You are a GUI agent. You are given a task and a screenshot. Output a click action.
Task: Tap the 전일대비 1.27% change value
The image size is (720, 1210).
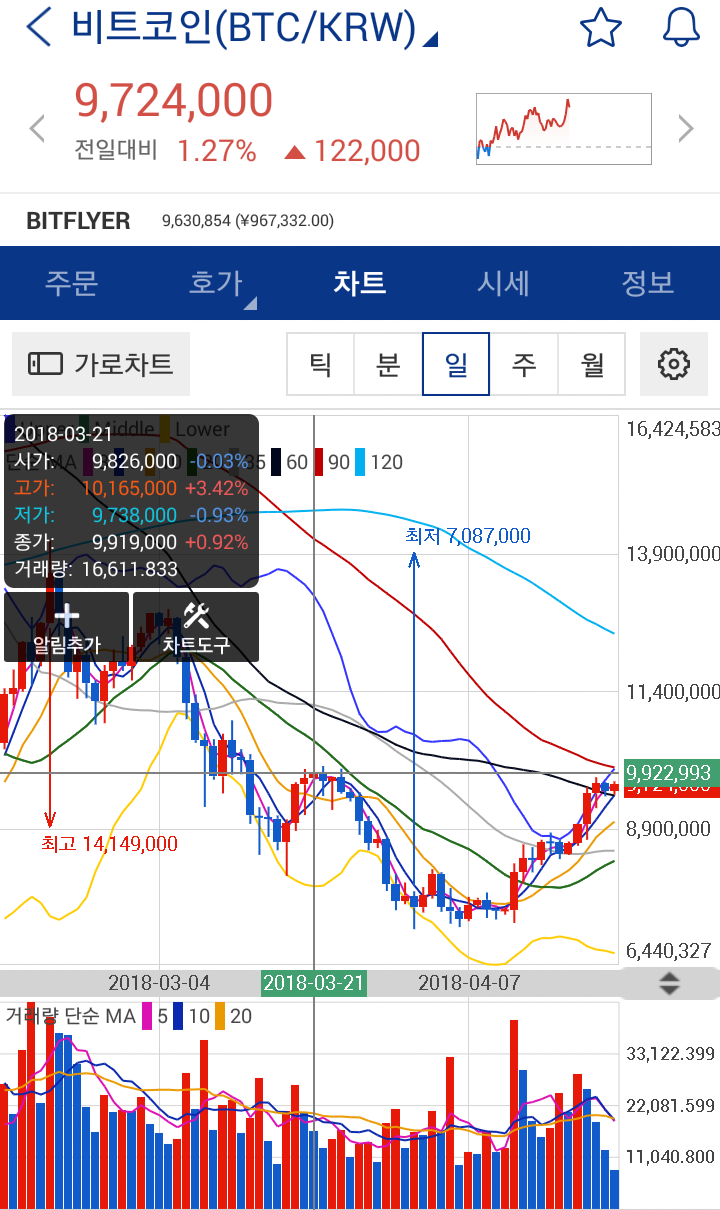pos(217,151)
